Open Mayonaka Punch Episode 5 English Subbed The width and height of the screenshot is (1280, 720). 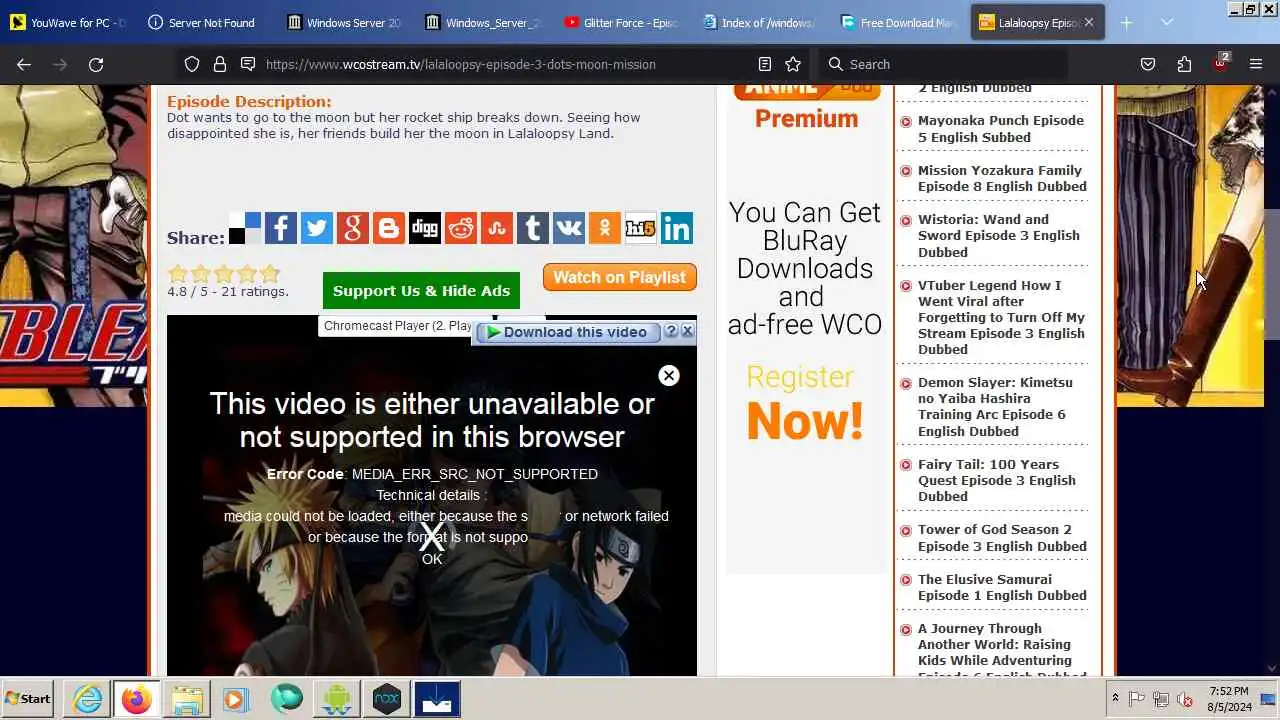pos(1001,129)
